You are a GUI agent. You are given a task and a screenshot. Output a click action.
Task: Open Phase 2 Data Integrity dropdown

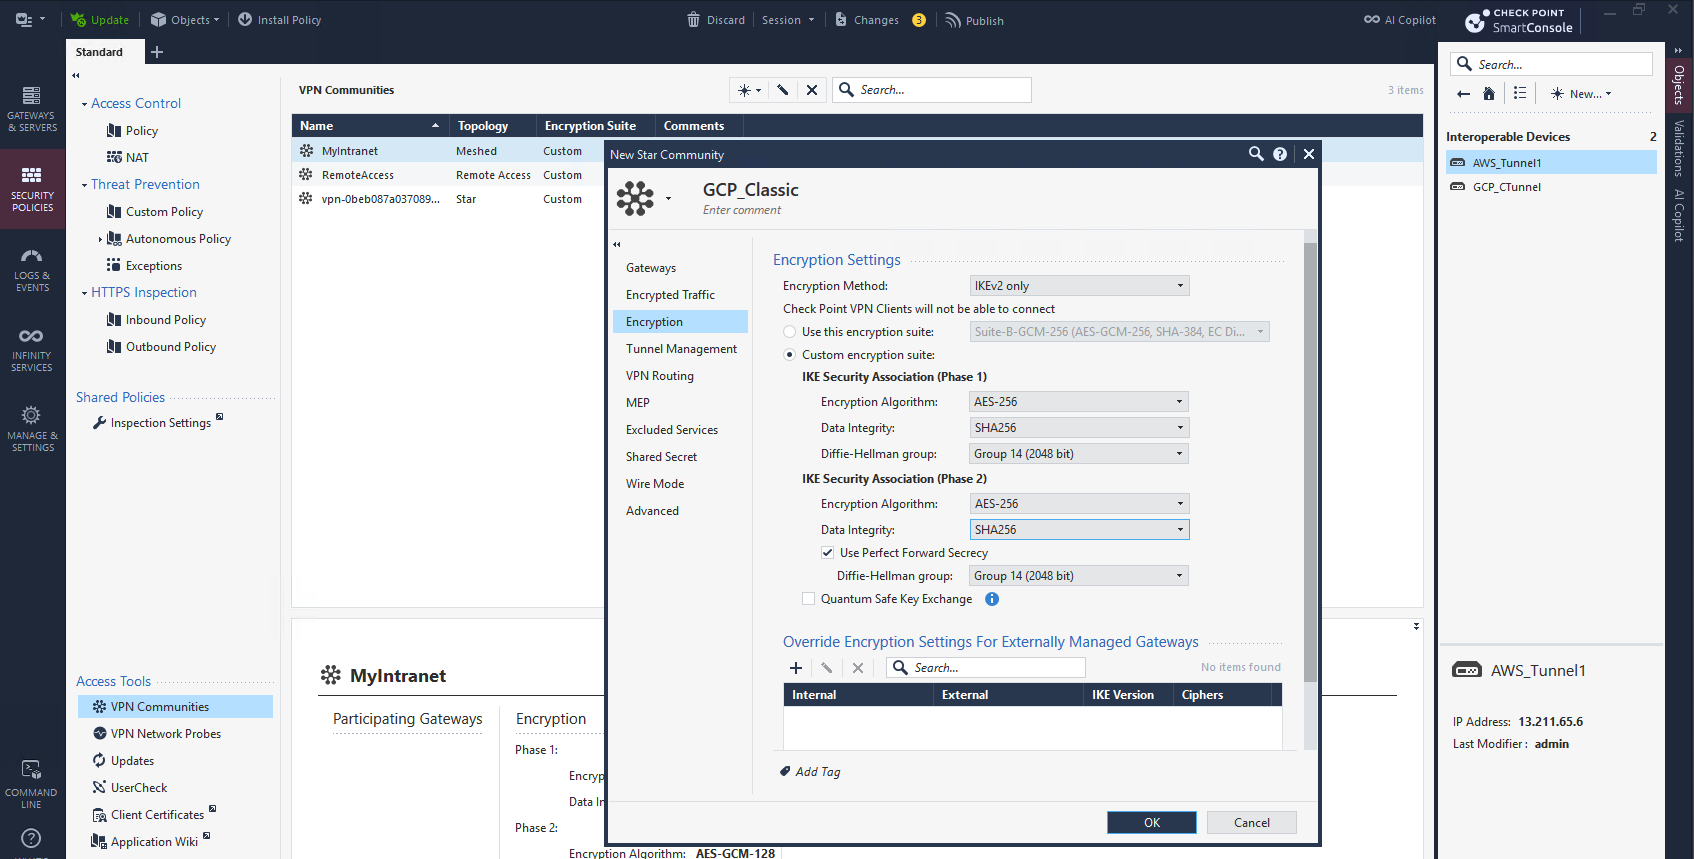[1079, 530]
